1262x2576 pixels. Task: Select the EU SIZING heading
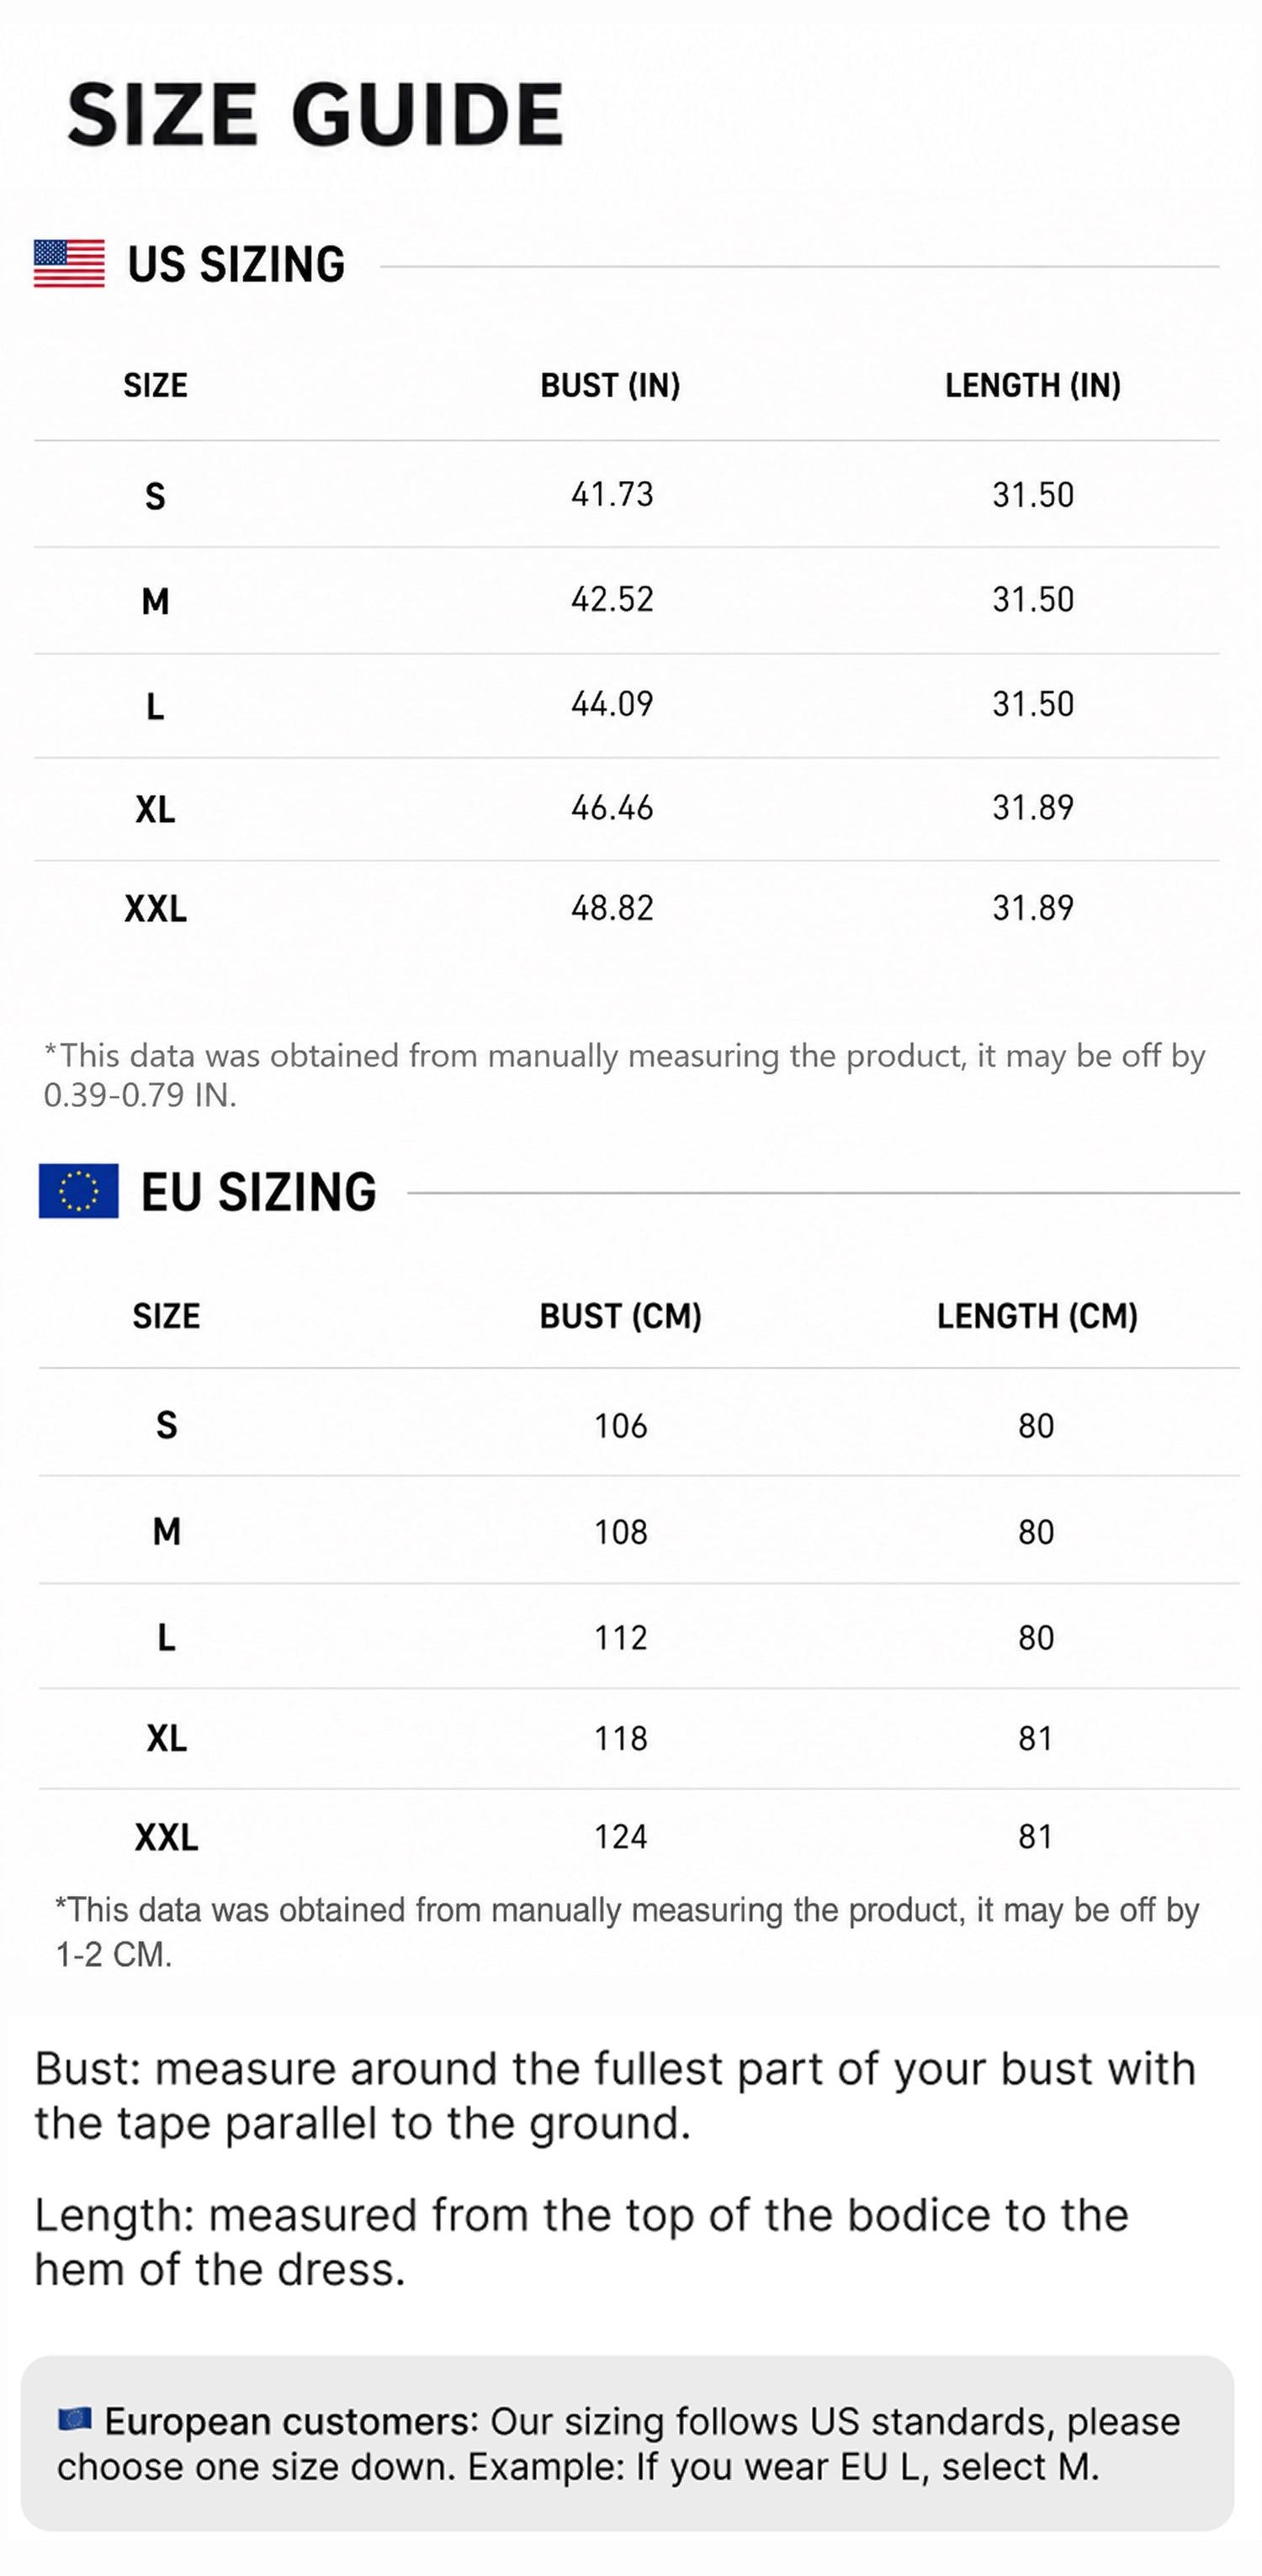pyautogui.click(x=259, y=1192)
